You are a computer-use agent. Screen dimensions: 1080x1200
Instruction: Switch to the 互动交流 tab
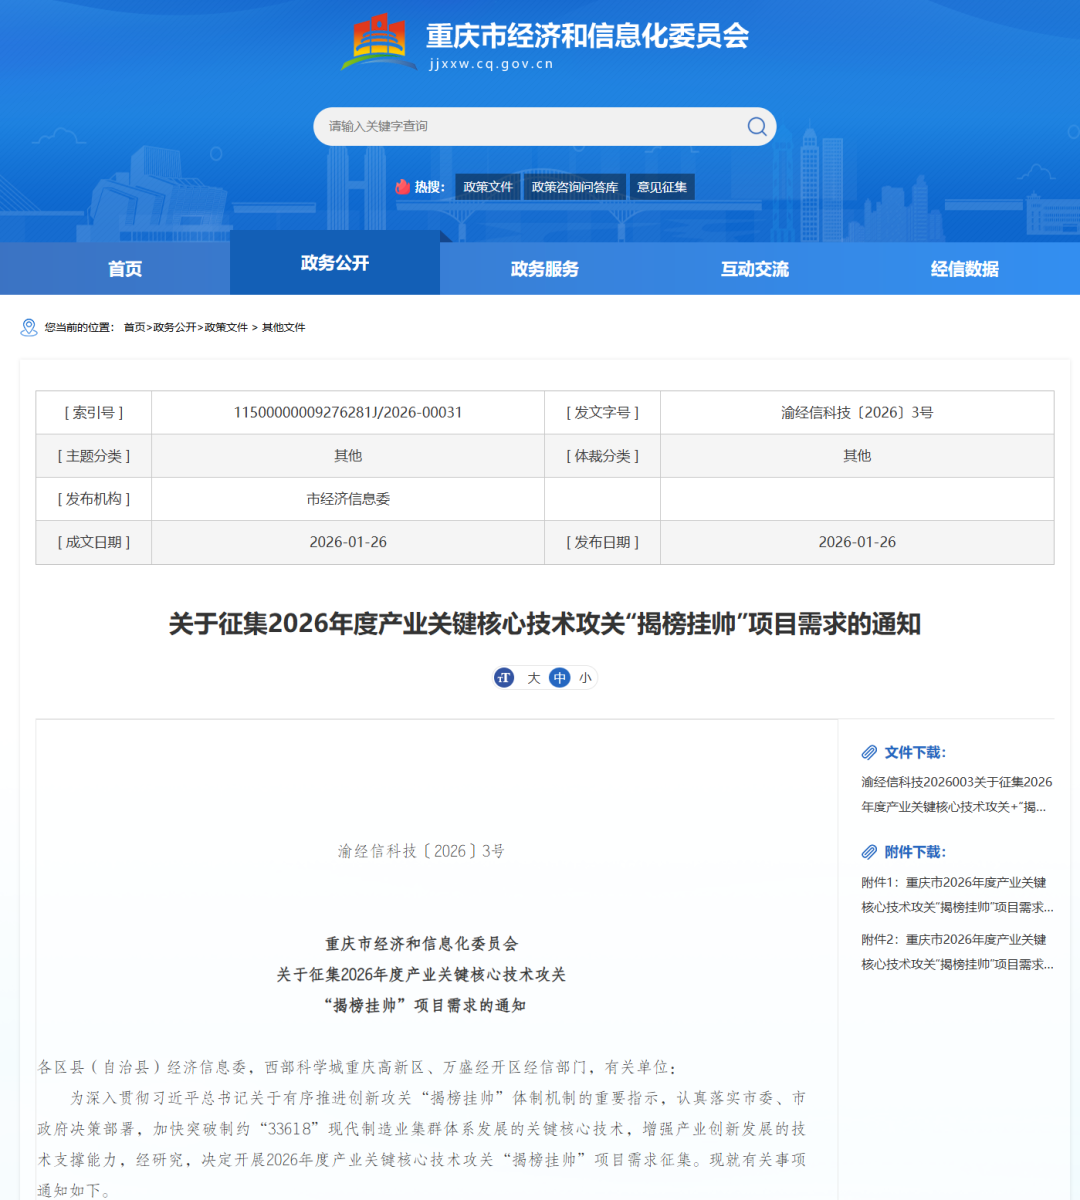pyautogui.click(x=753, y=268)
